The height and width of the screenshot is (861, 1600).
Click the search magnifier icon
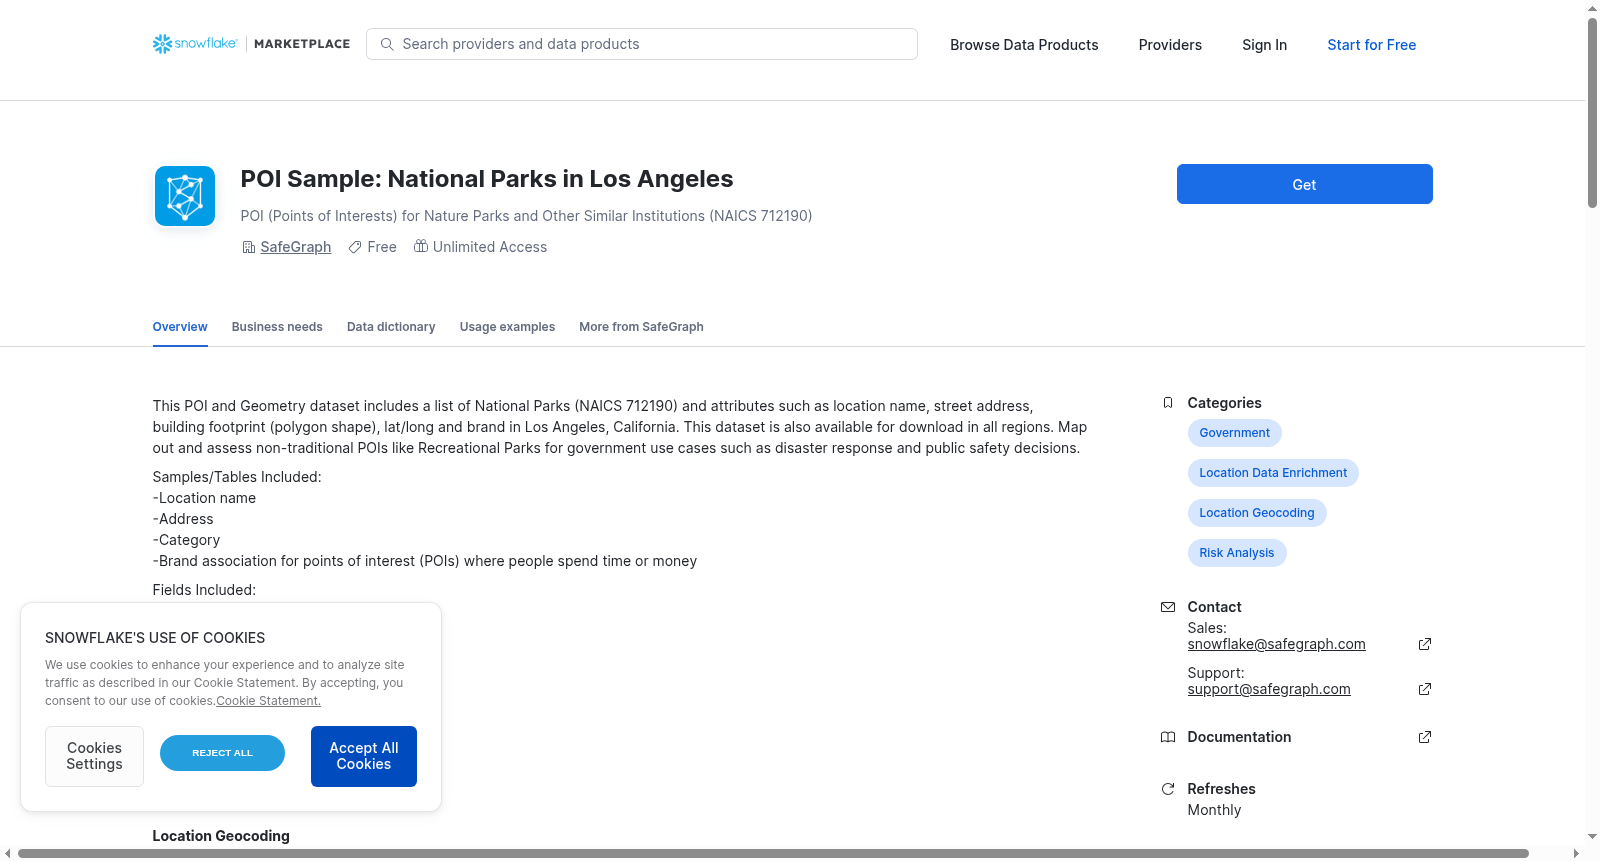point(387,44)
